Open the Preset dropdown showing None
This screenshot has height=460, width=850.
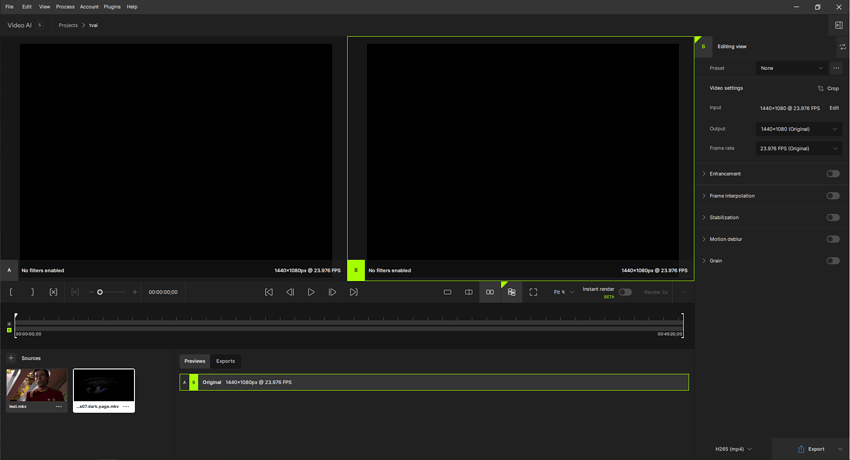(791, 68)
